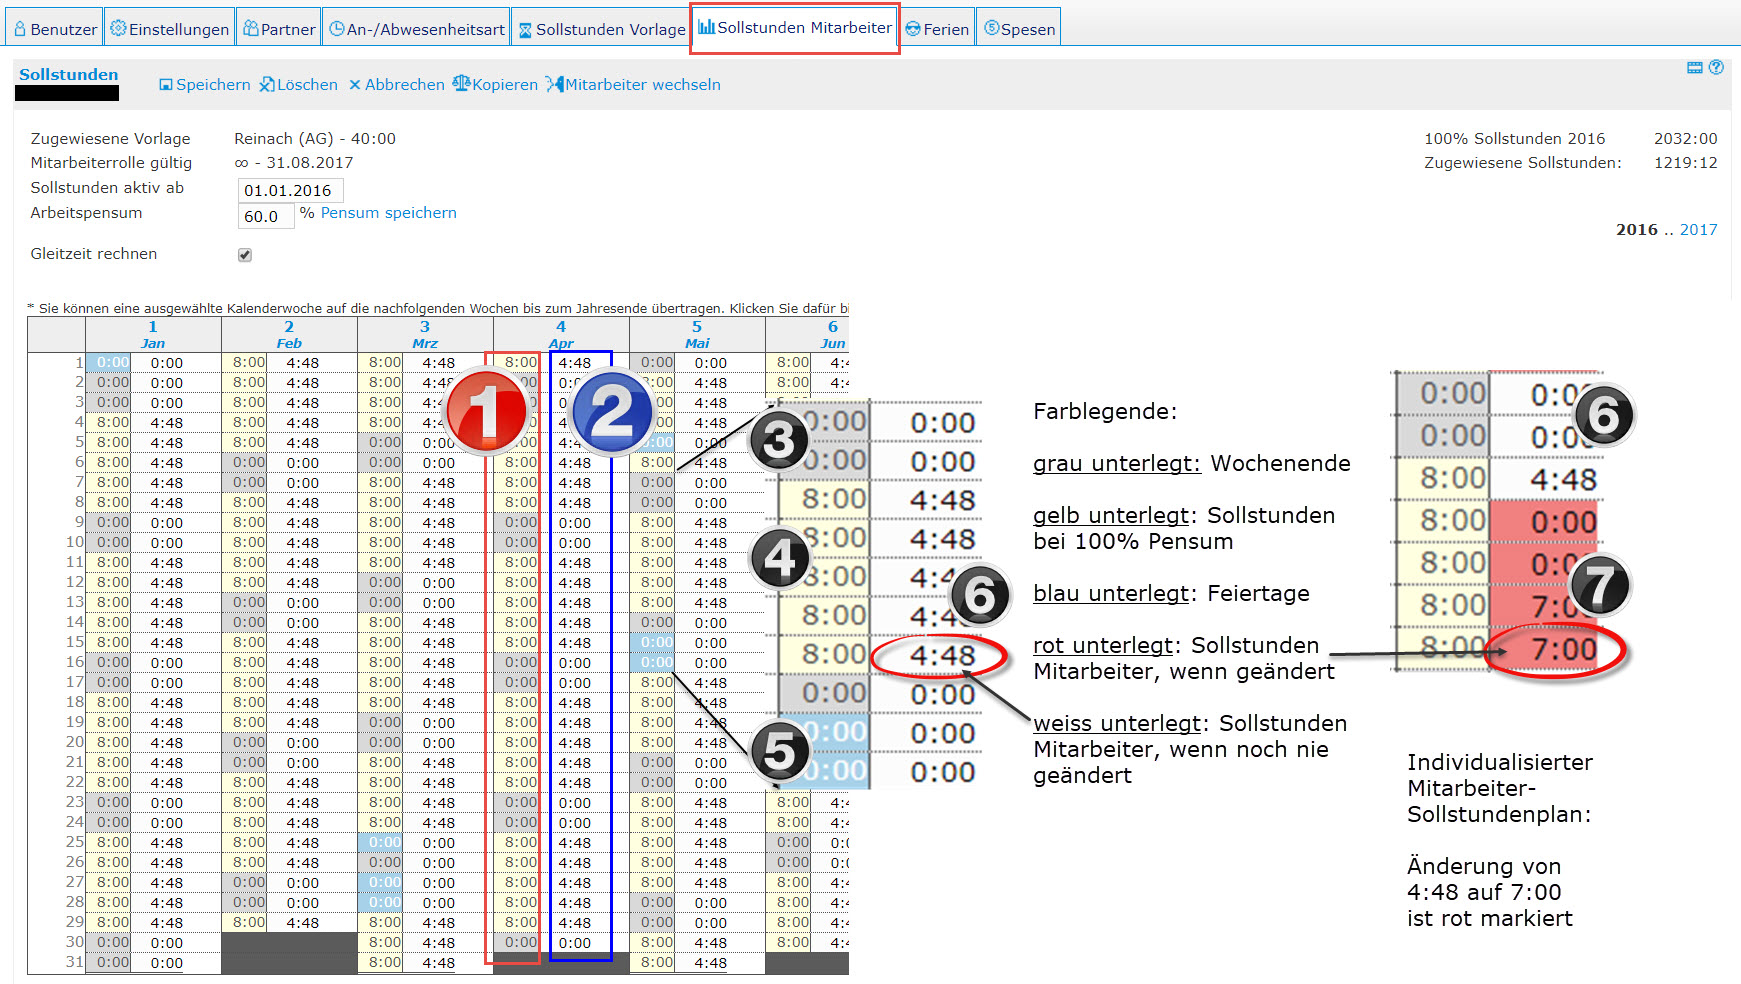This screenshot has height=984, width=1741.
Task: Click the 4:48 cell for February 1
Action: pyautogui.click(x=303, y=363)
